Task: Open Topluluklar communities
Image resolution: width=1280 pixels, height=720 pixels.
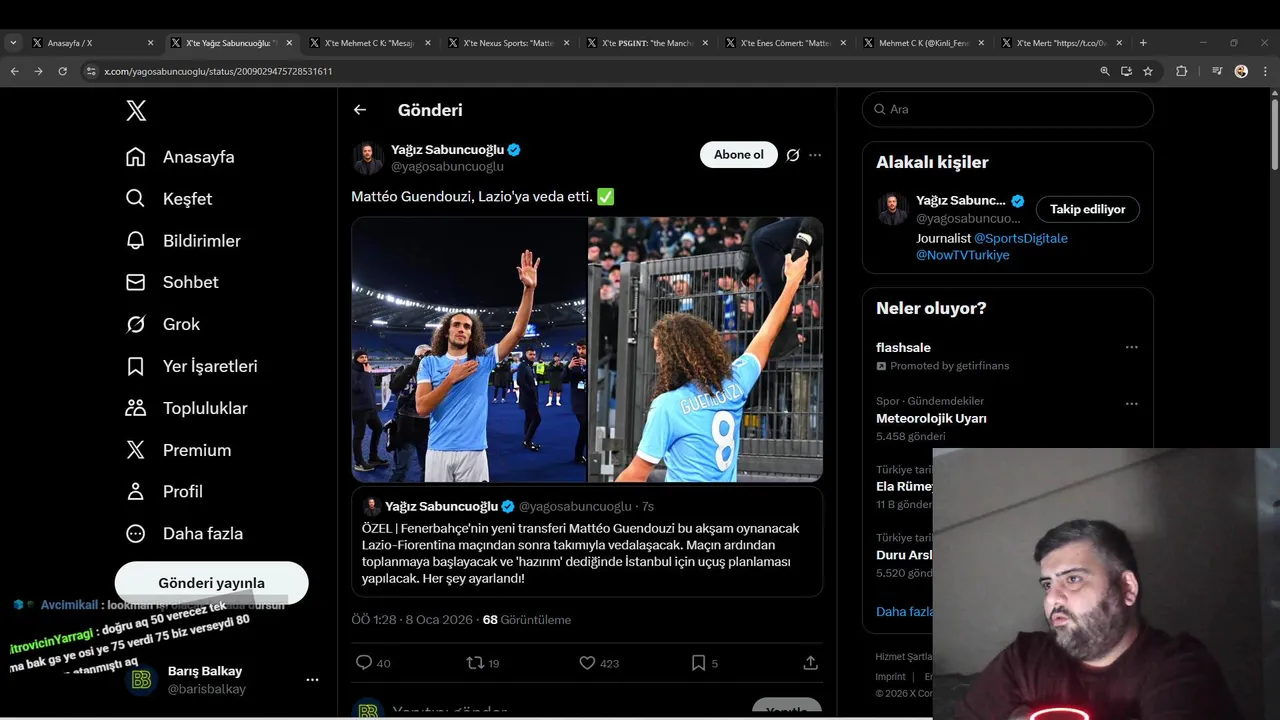Action: [186, 408]
